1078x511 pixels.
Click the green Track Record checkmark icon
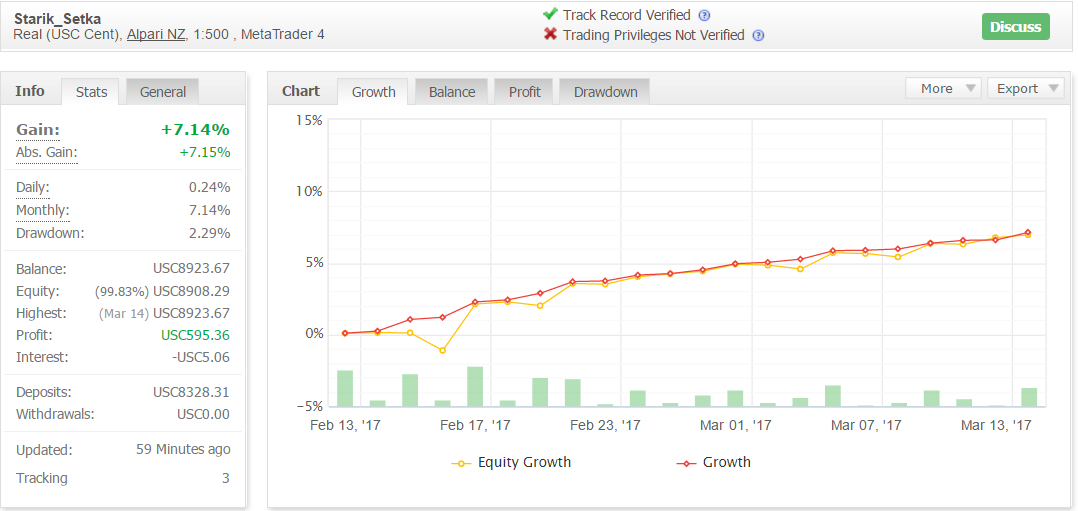click(550, 14)
